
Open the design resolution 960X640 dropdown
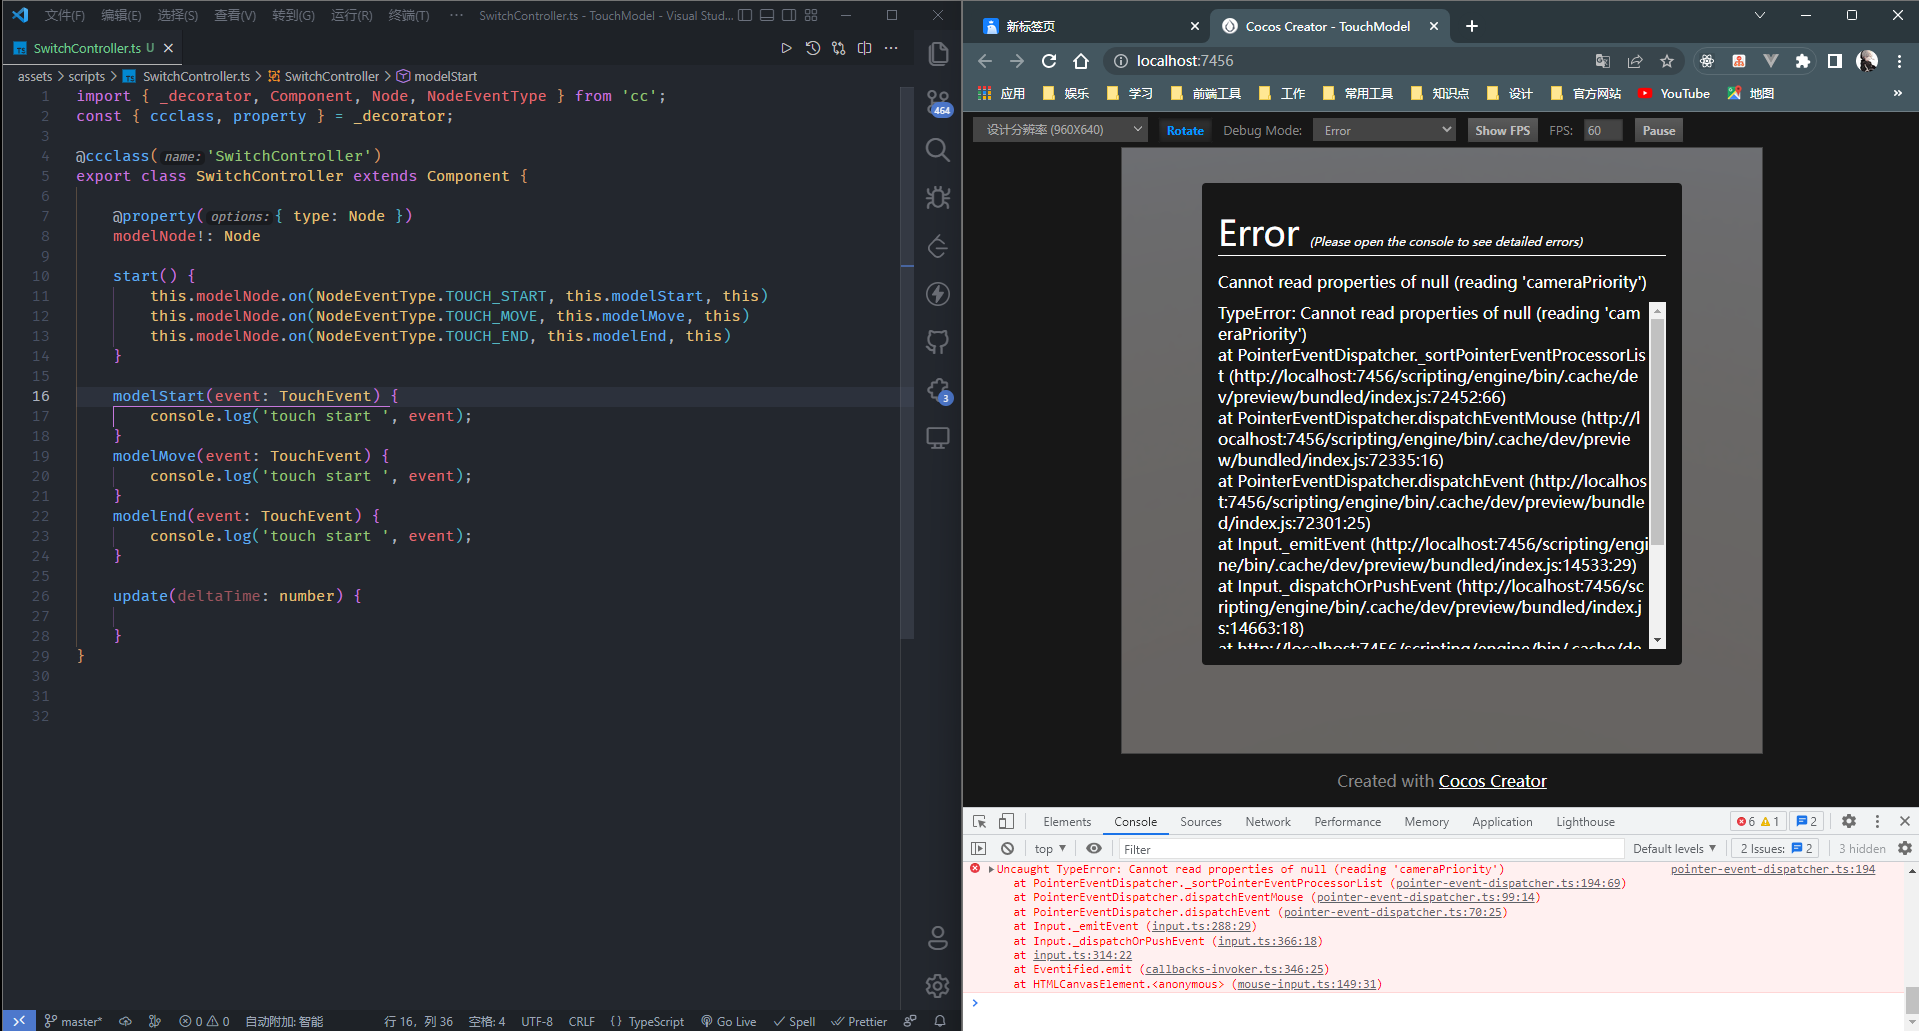(x=1060, y=130)
